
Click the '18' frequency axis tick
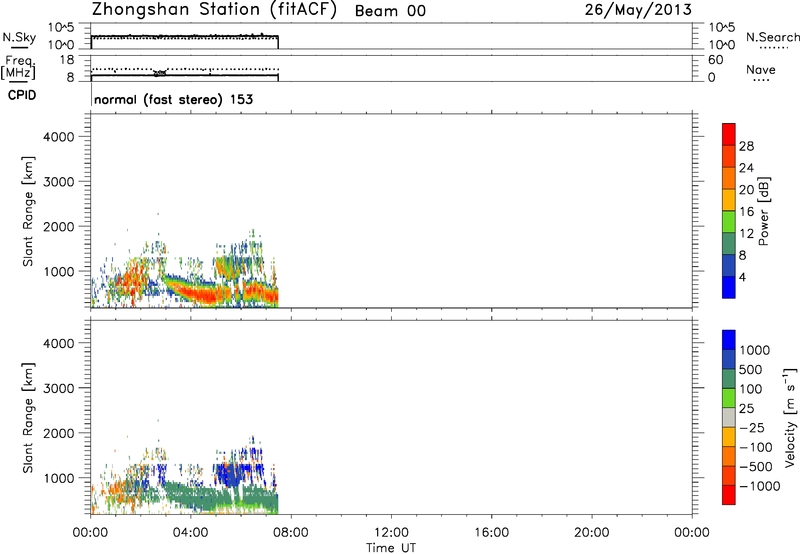click(x=67, y=60)
